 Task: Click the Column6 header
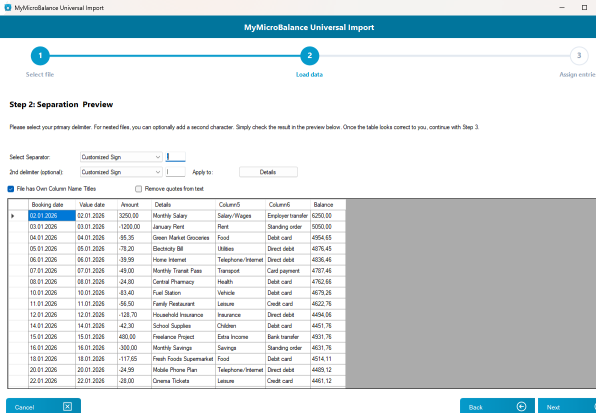(288, 204)
